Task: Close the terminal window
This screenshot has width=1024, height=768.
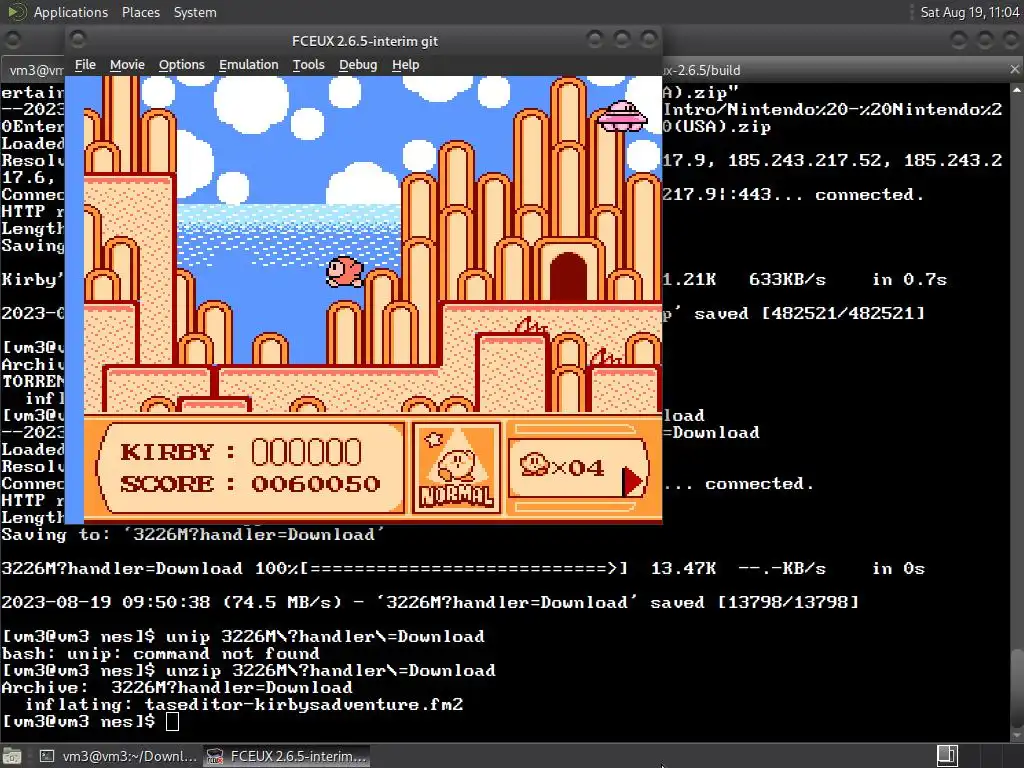Action: pyautogui.click(x=1012, y=40)
